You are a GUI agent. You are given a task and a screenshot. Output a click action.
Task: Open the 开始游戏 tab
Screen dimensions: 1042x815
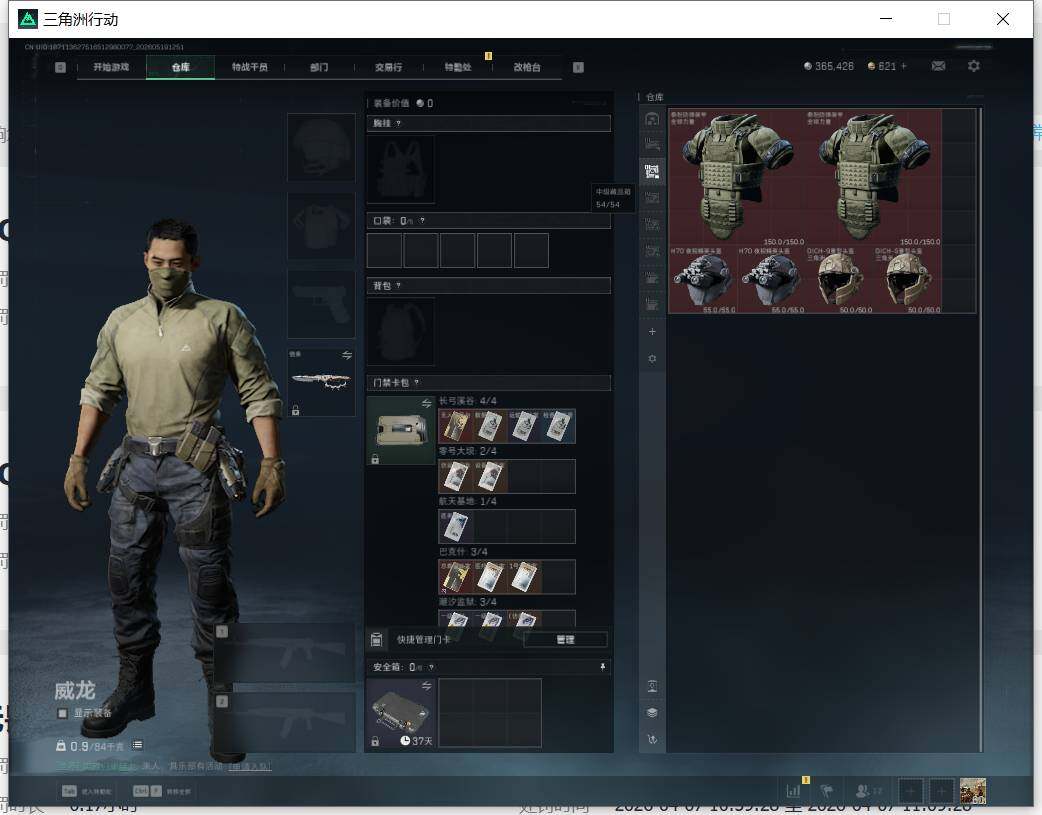pos(111,67)
